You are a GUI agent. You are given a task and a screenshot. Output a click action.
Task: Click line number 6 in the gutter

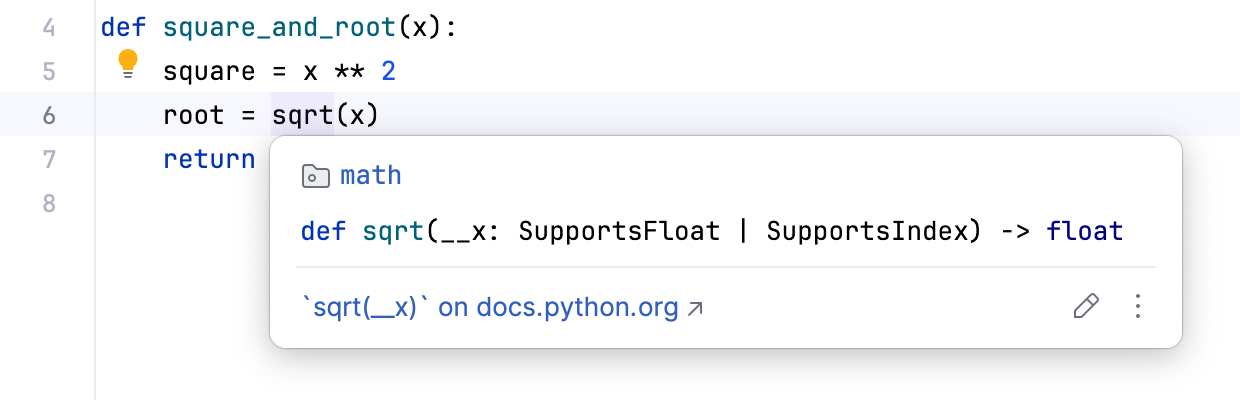50,115
